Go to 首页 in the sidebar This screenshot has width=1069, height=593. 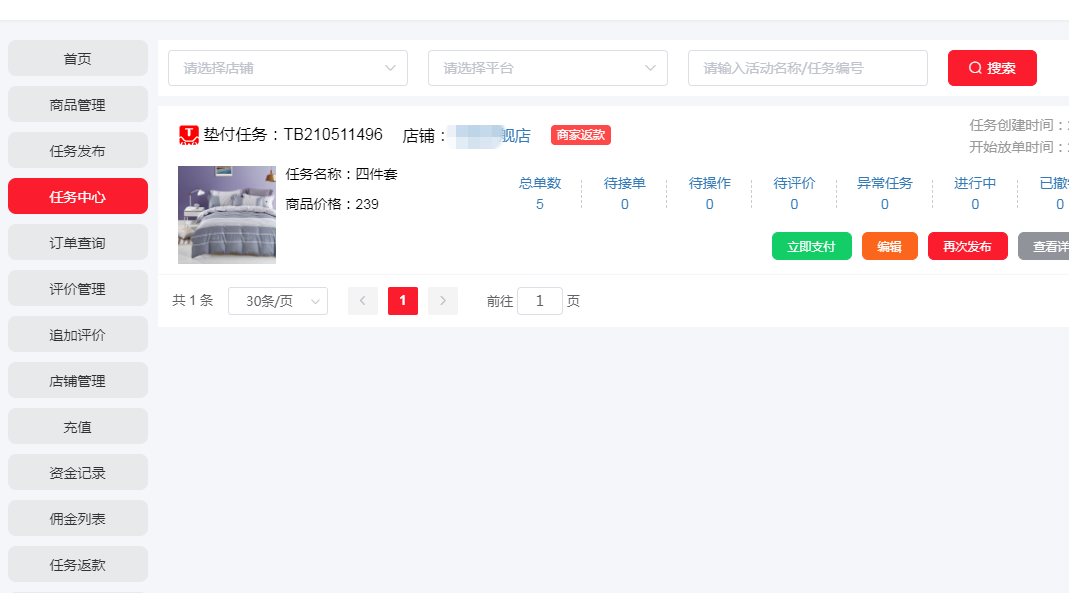pos(78,59)
